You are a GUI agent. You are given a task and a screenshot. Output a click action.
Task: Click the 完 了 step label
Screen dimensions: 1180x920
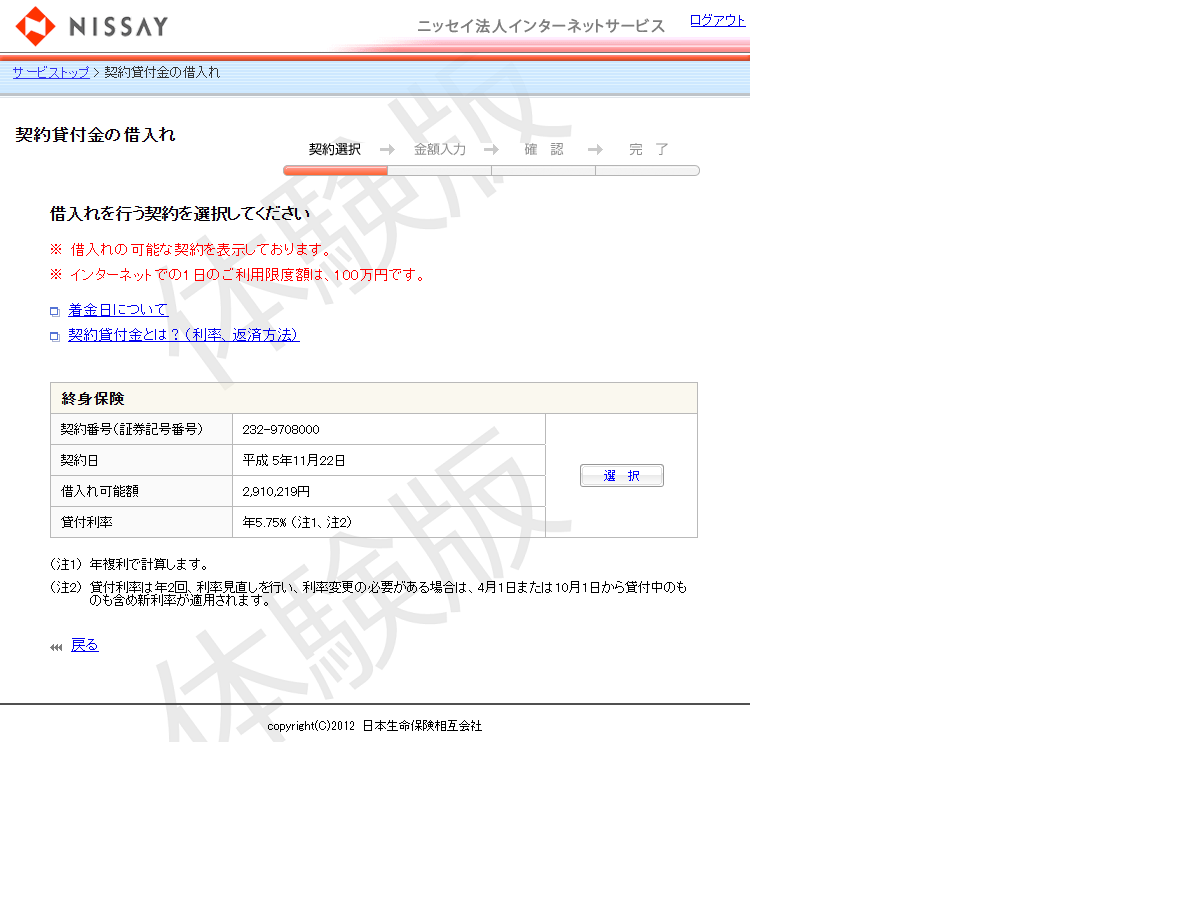(649, 149)
